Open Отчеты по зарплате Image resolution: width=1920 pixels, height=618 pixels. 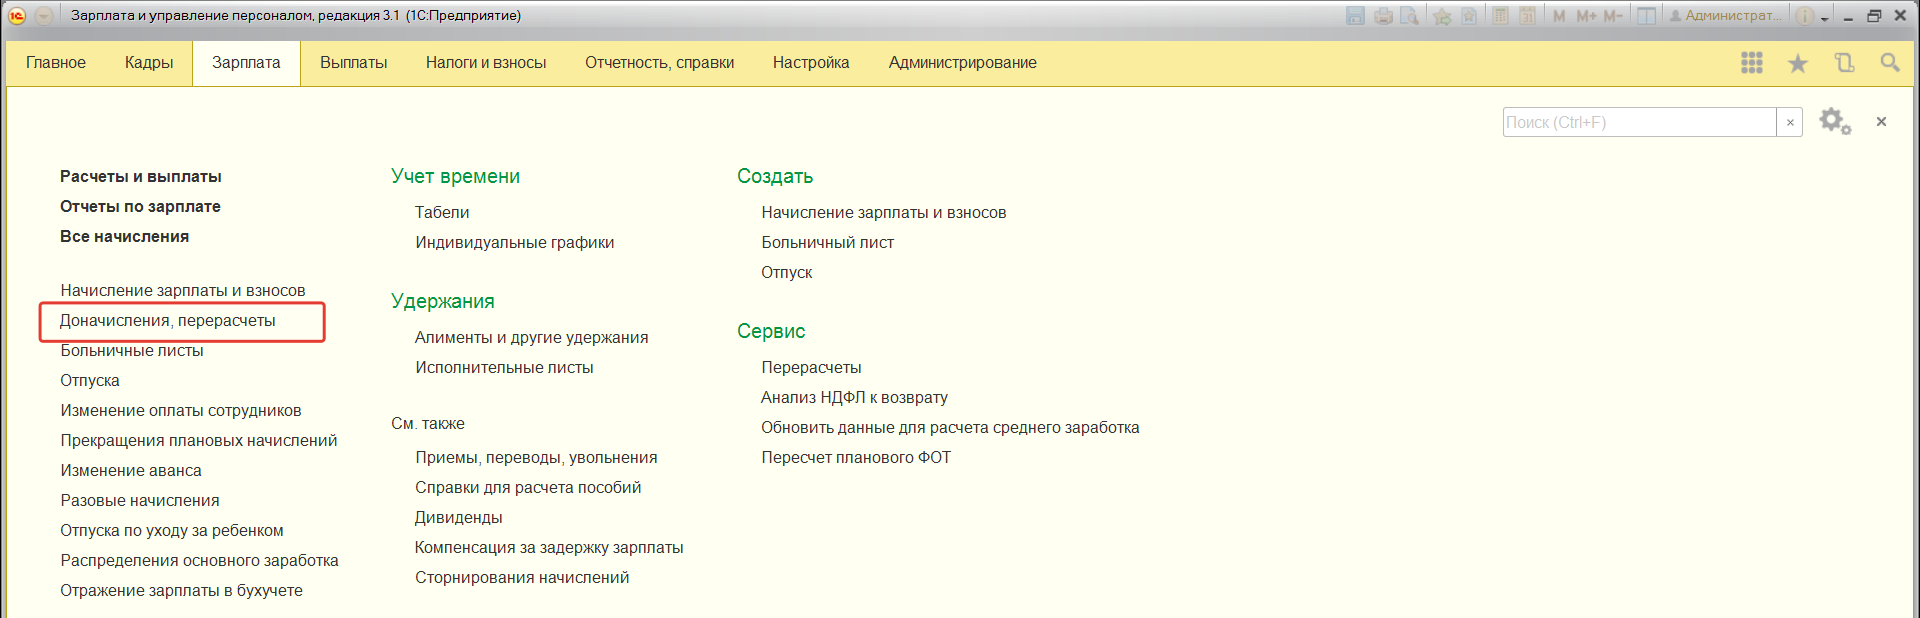point(140,206)
